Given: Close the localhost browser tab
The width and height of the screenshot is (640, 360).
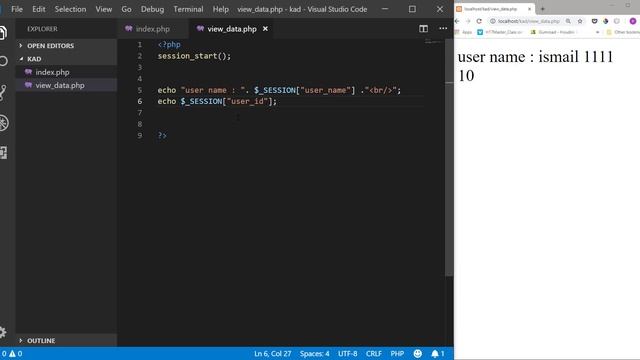Looking at the screenshot, I should pyautogui.click(x=529, y=9).
